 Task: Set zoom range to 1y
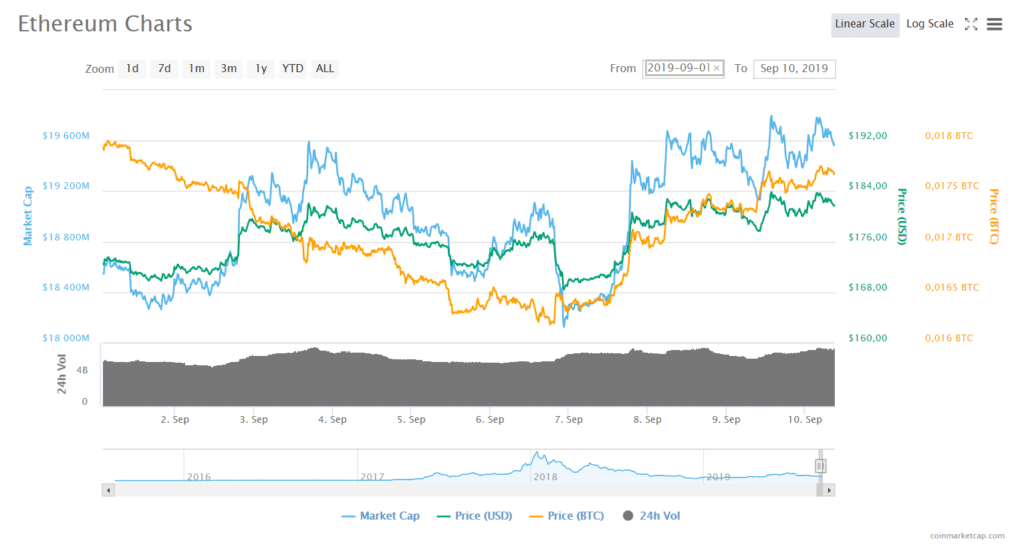261,69
